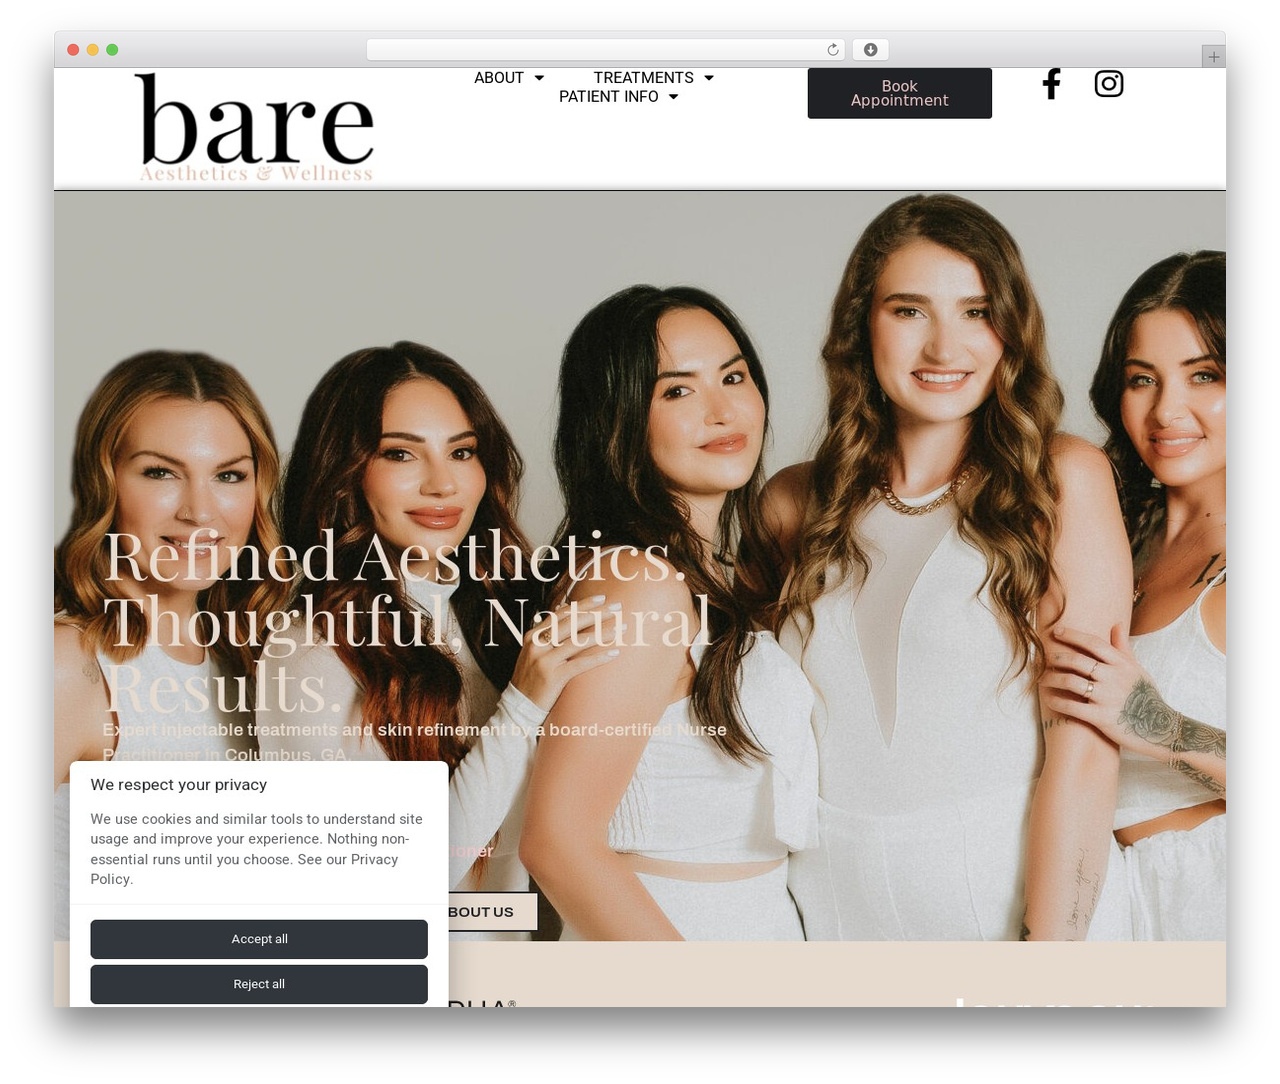Click the Book Appointment button

(900, 93)
